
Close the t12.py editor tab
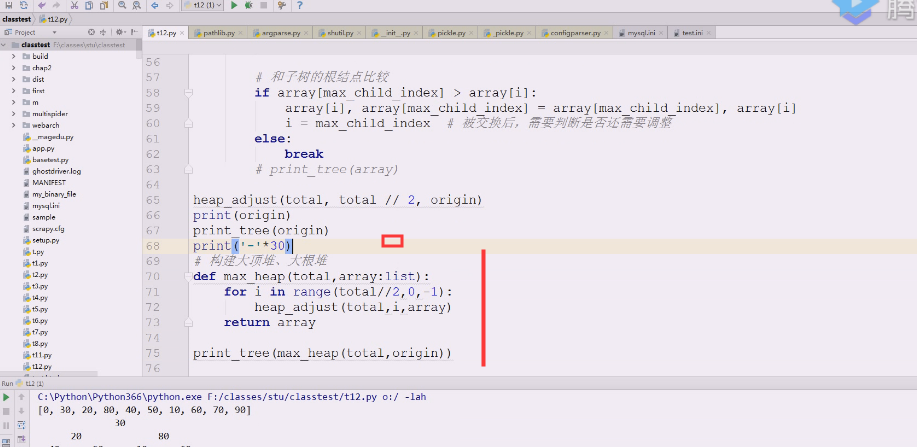click(182, 33)
